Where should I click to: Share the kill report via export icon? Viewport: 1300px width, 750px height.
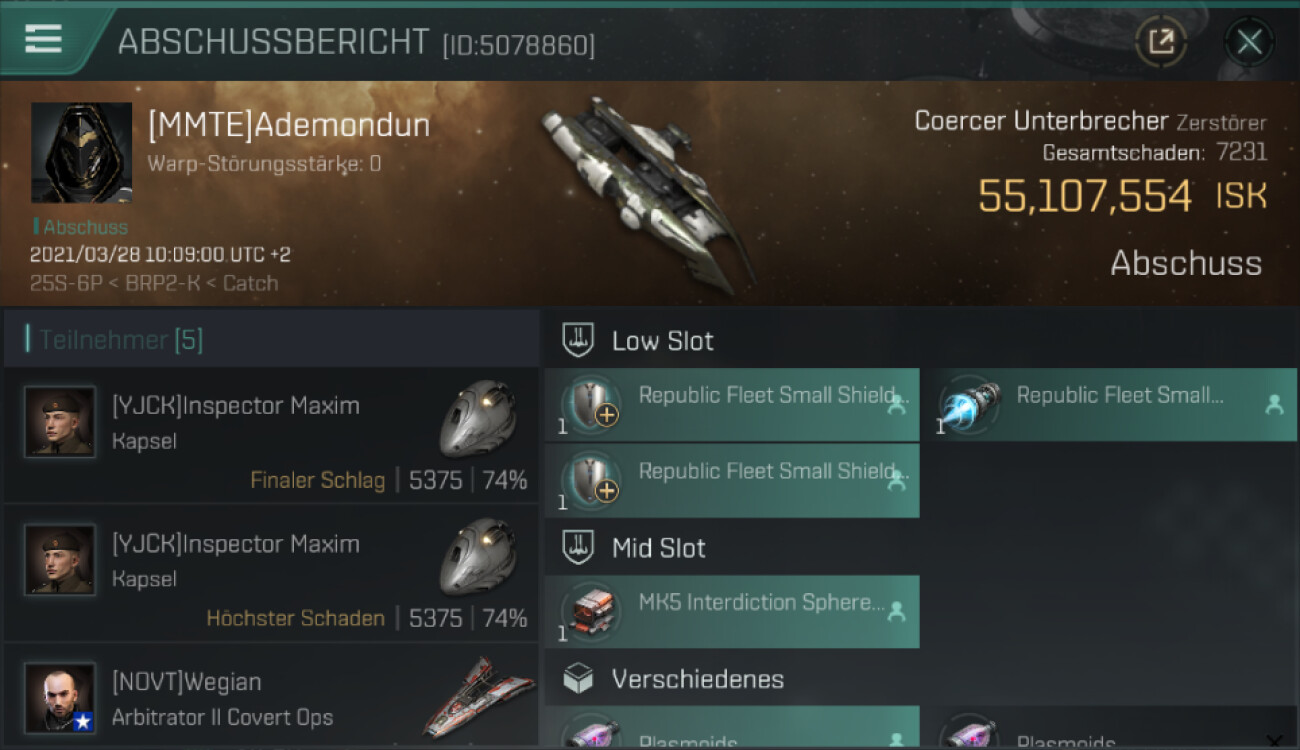click(1160, 41)
